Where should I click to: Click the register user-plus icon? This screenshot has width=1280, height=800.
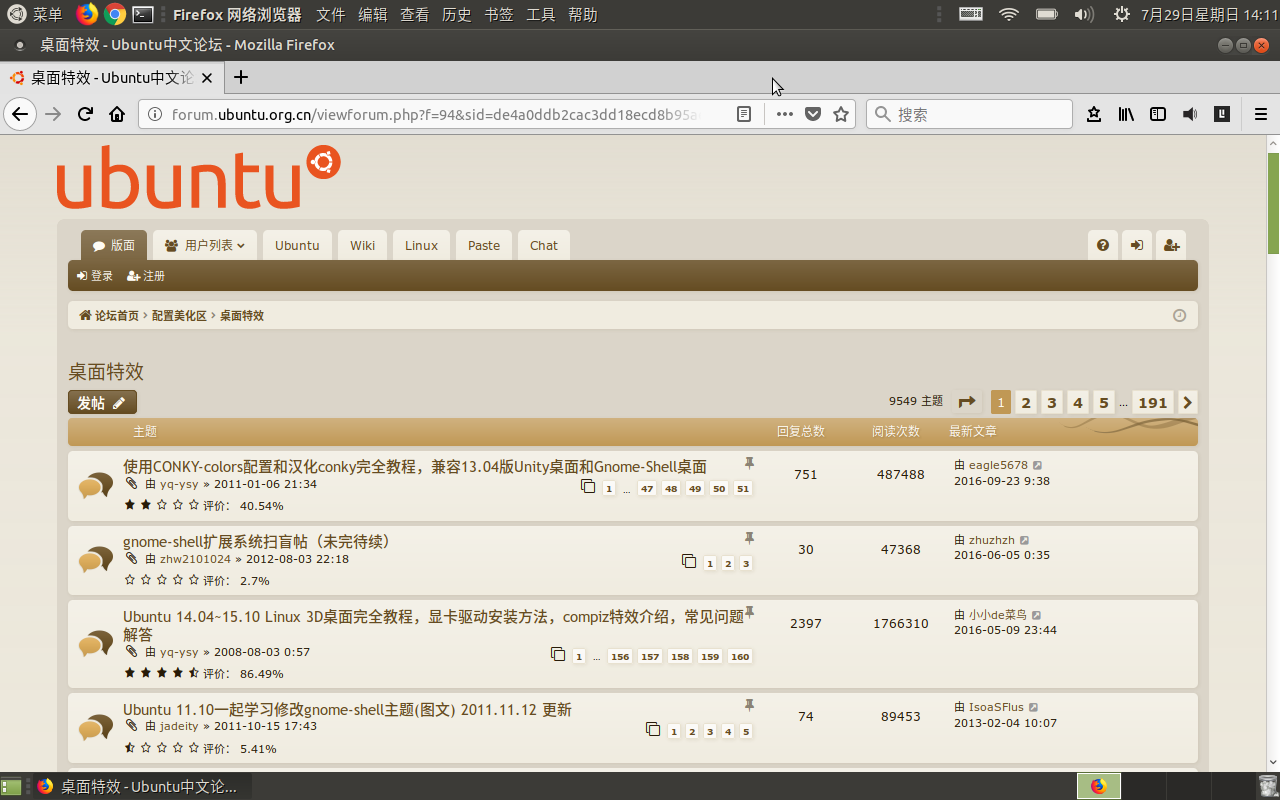(x=1171, y=245)
